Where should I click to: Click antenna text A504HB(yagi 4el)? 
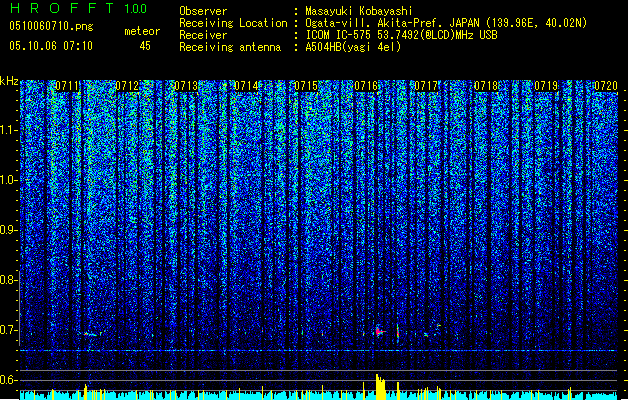[353, 47]
